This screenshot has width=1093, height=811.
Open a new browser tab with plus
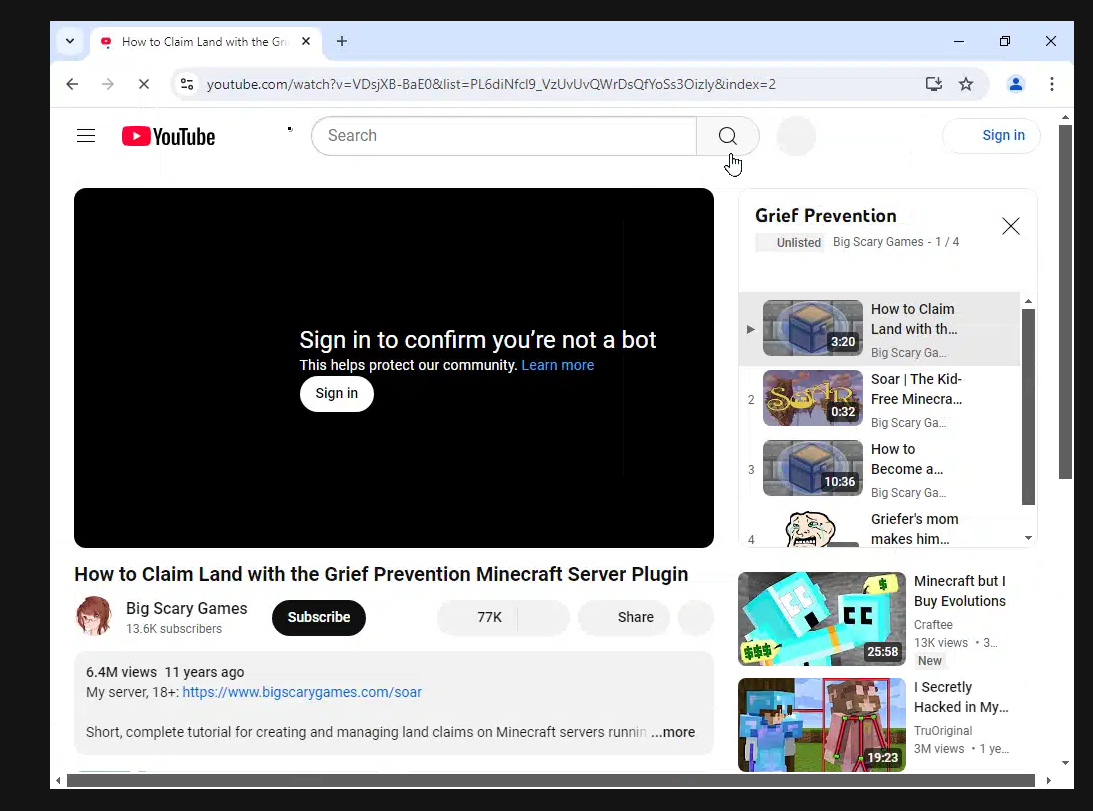[342, 41]
